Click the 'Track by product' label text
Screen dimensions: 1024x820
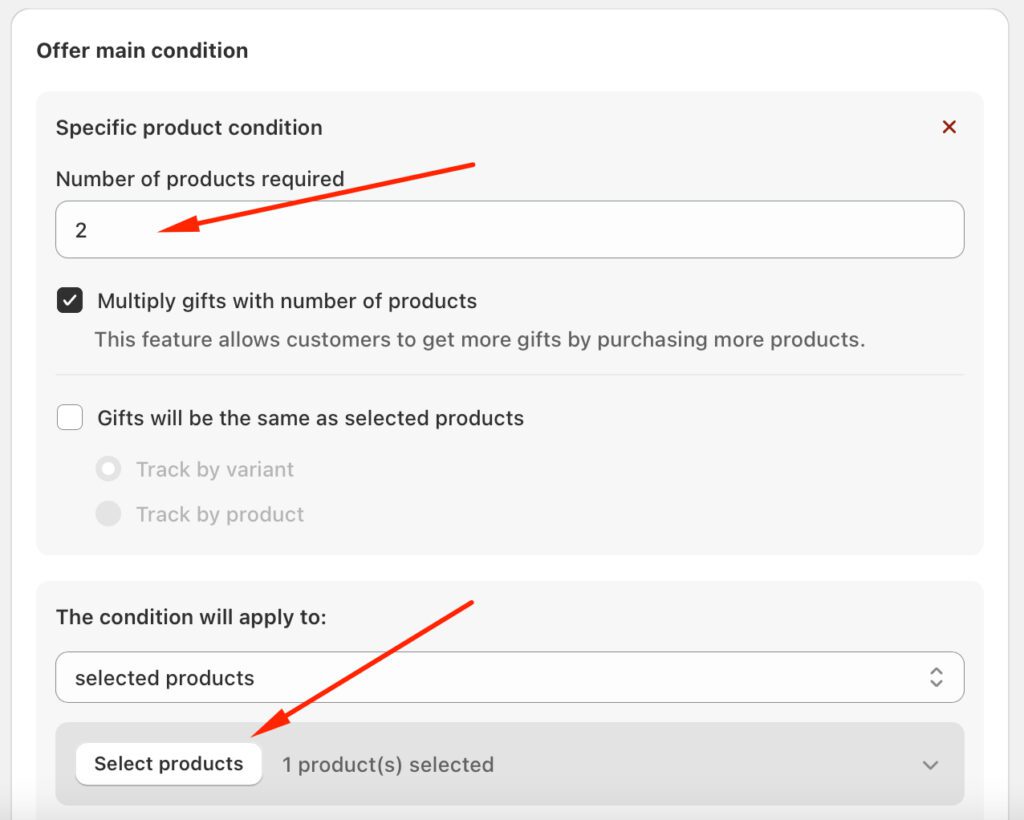tap(220, 514)
